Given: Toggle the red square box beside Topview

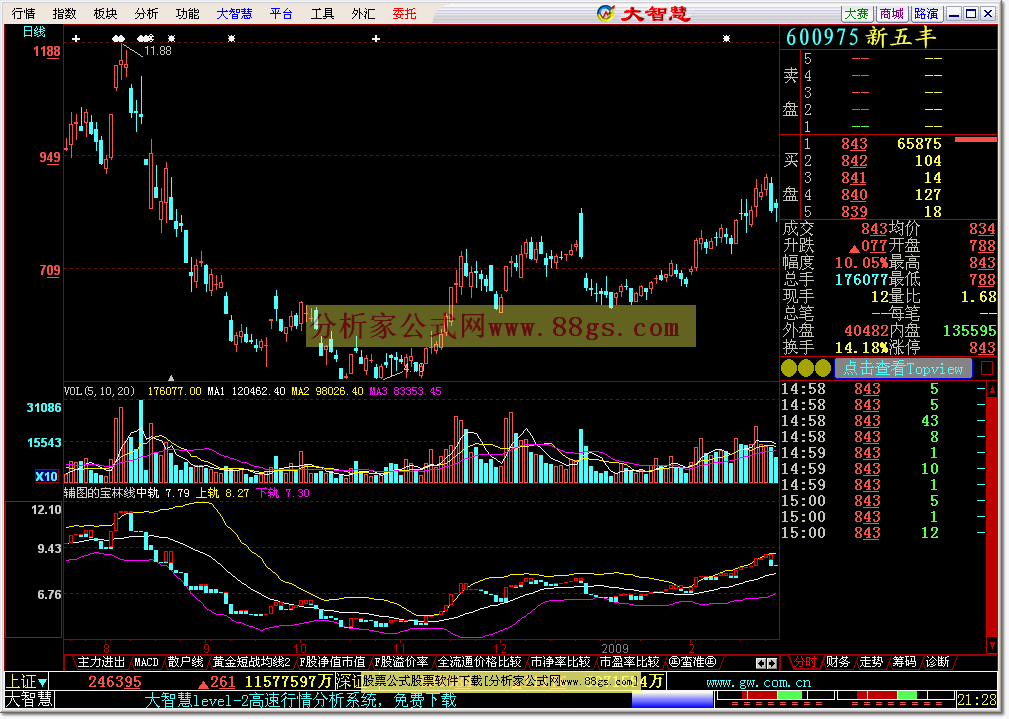Looking at the screenshot, I should 986,368.
